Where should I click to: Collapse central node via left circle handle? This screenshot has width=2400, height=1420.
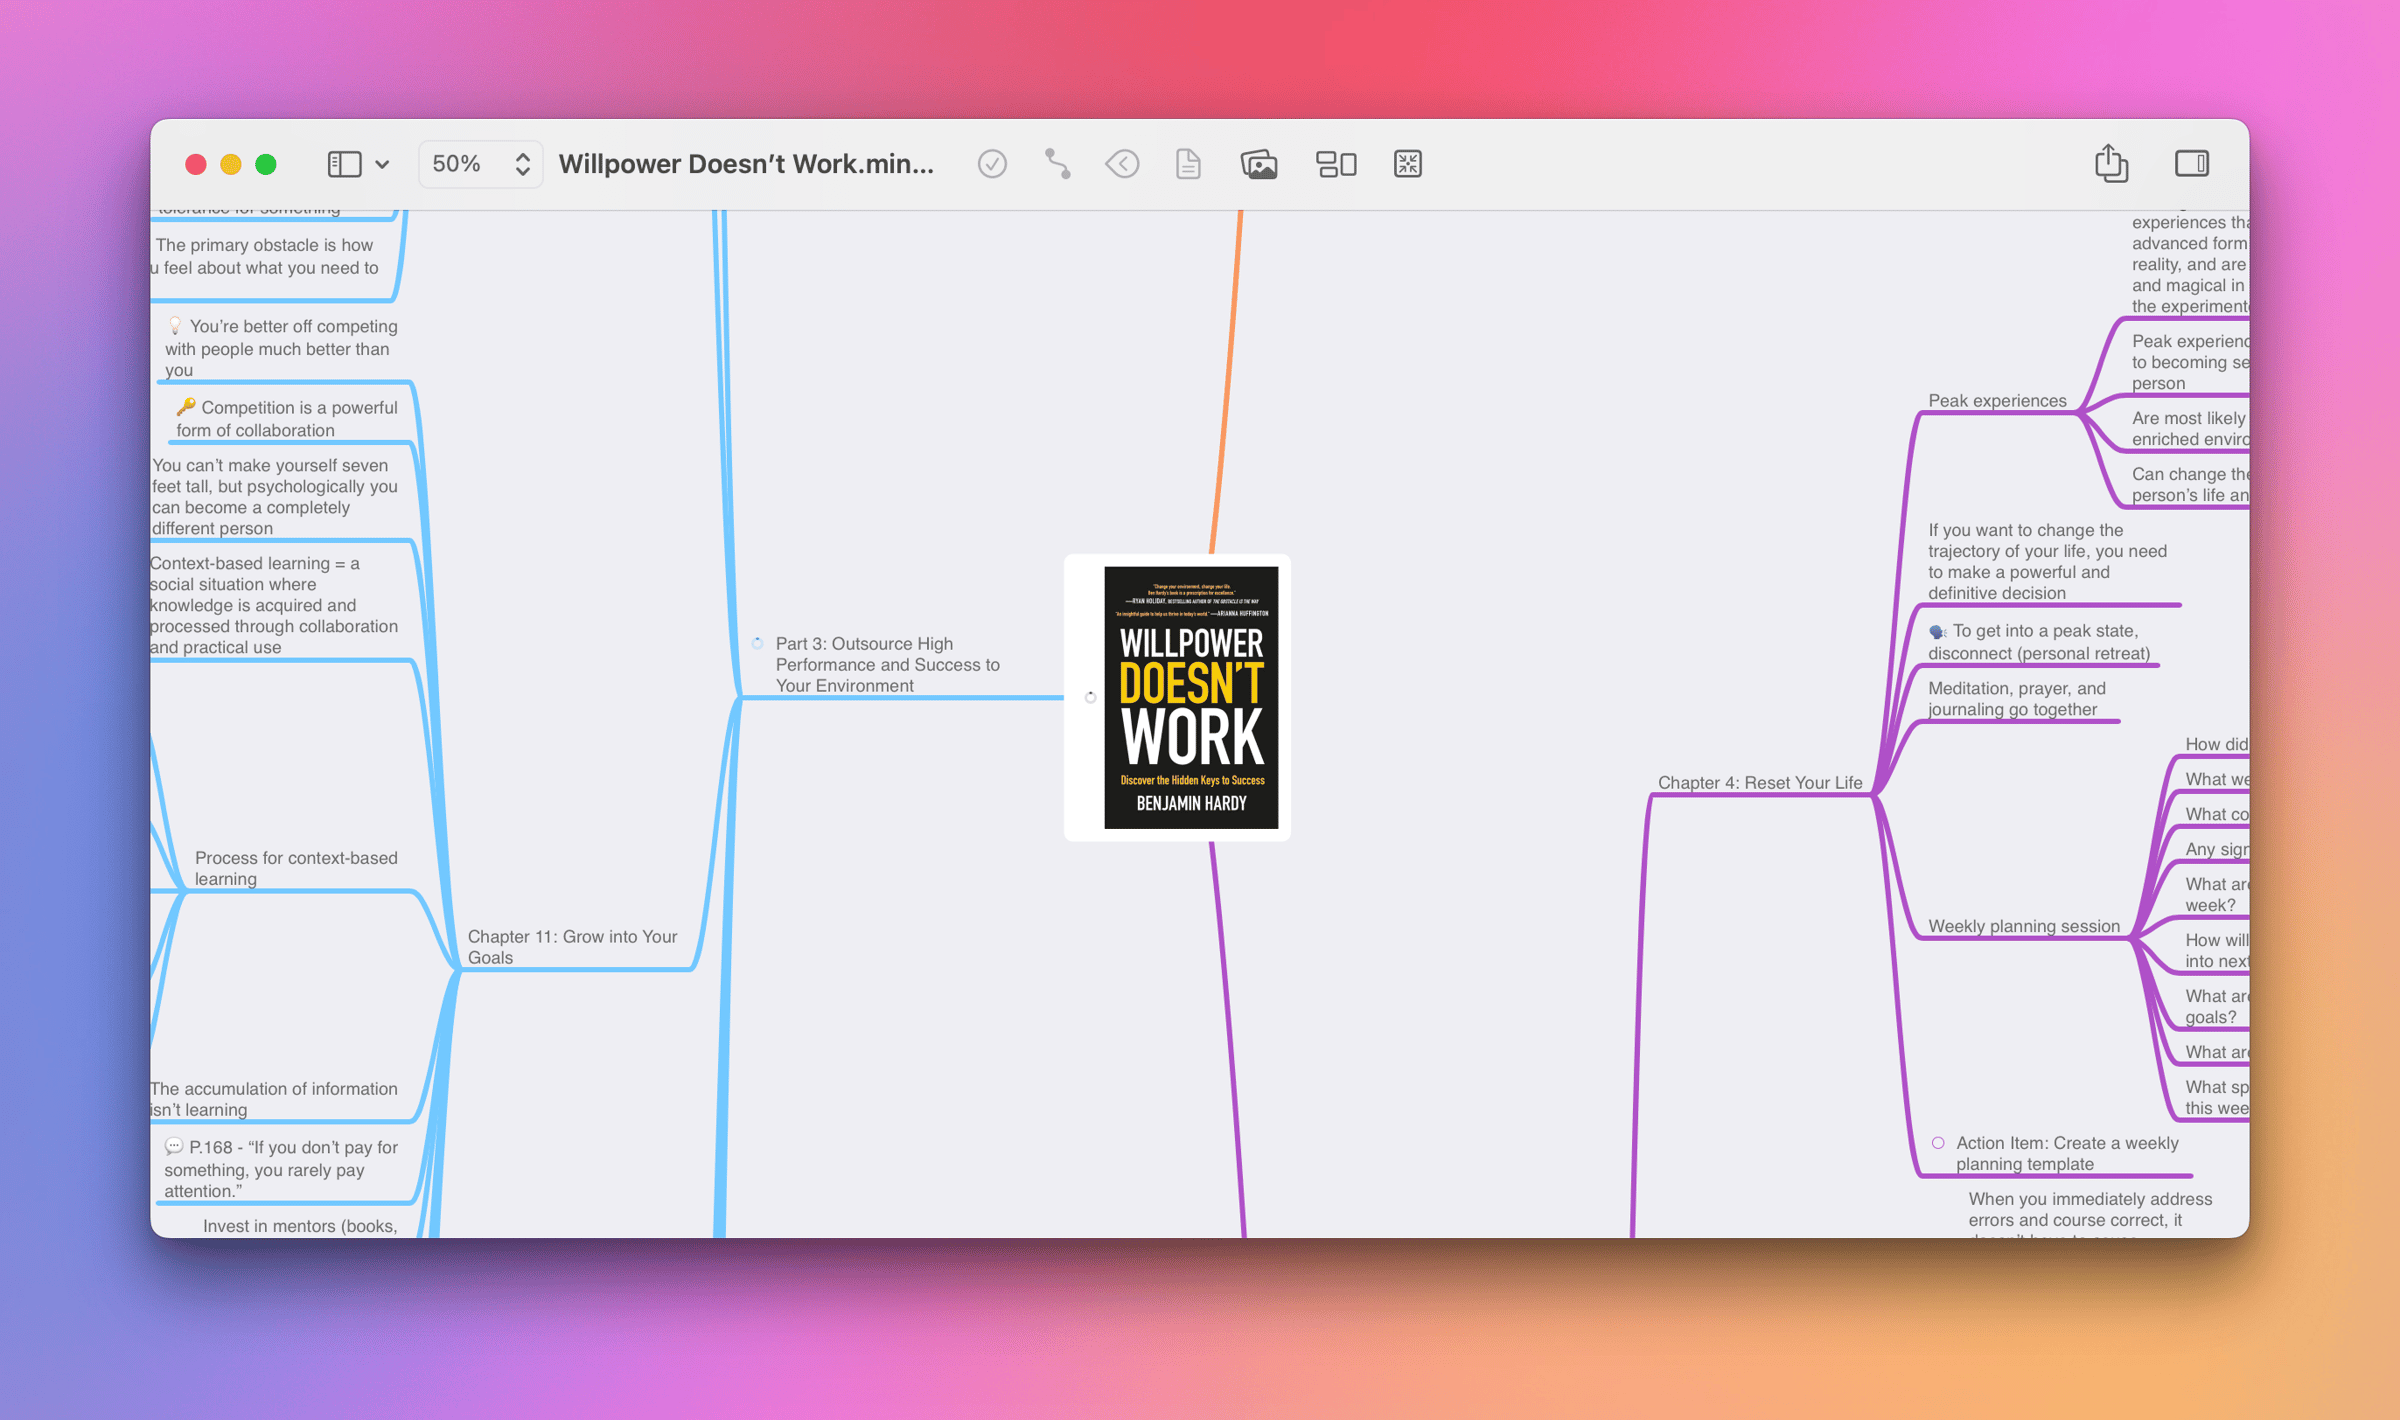[1090, 697]
